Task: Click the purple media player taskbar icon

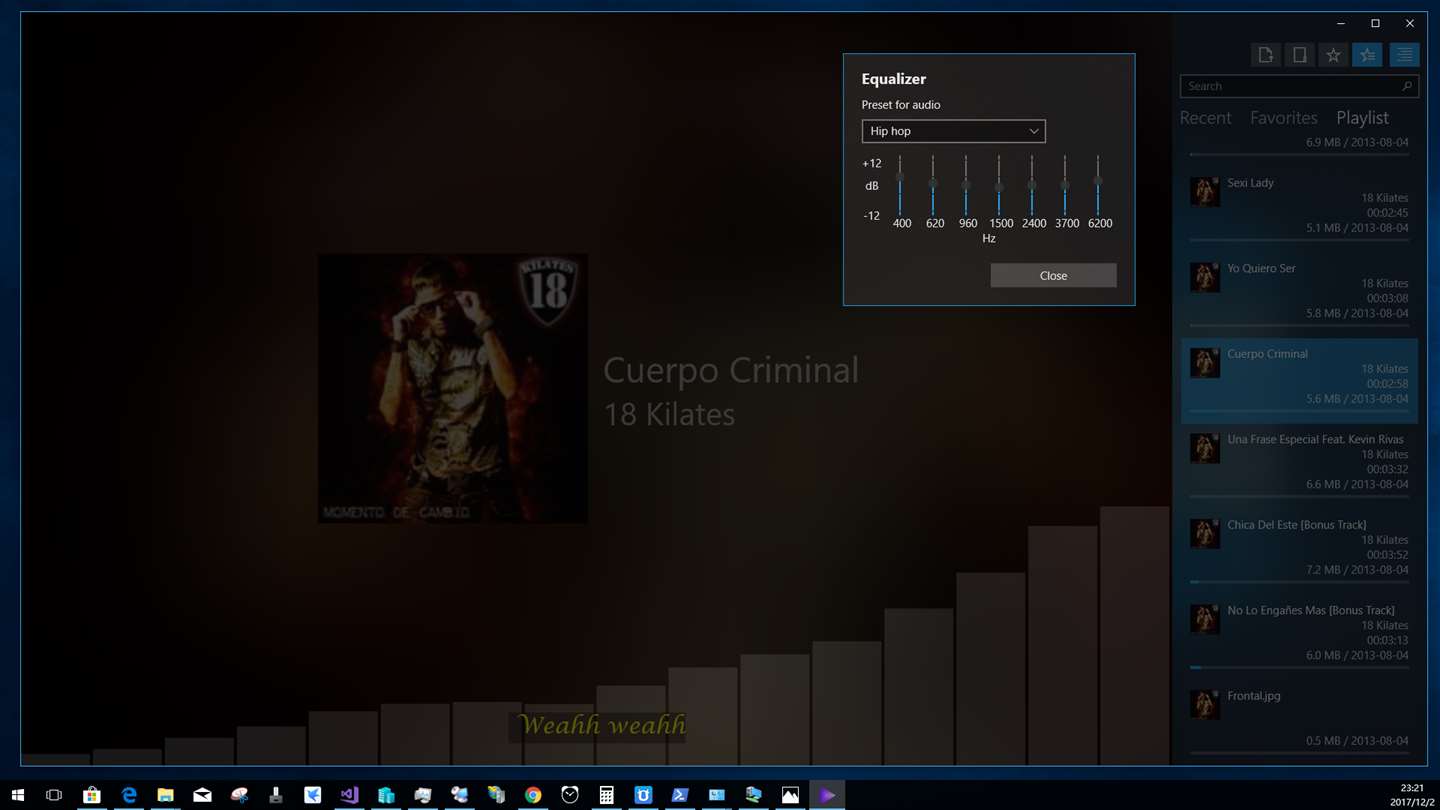Action: pos(827,795)
